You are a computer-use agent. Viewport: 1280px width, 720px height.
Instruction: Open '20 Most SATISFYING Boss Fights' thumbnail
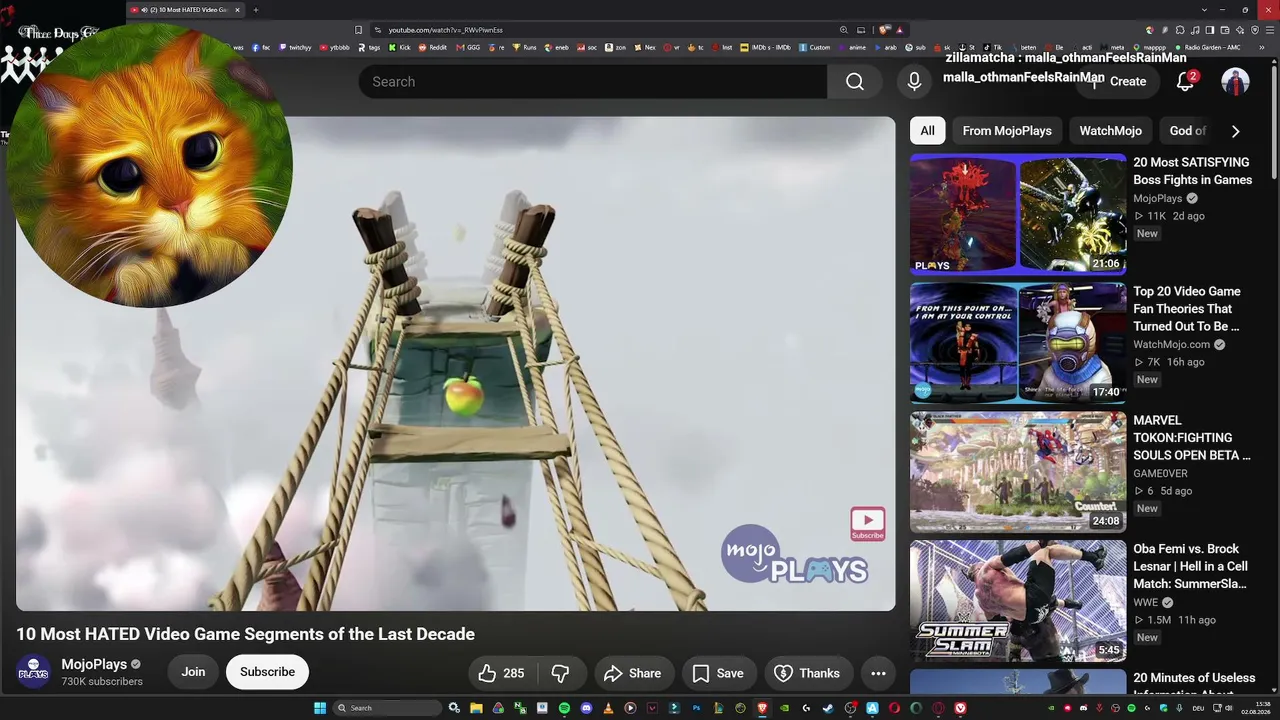tap(1018, 214)
